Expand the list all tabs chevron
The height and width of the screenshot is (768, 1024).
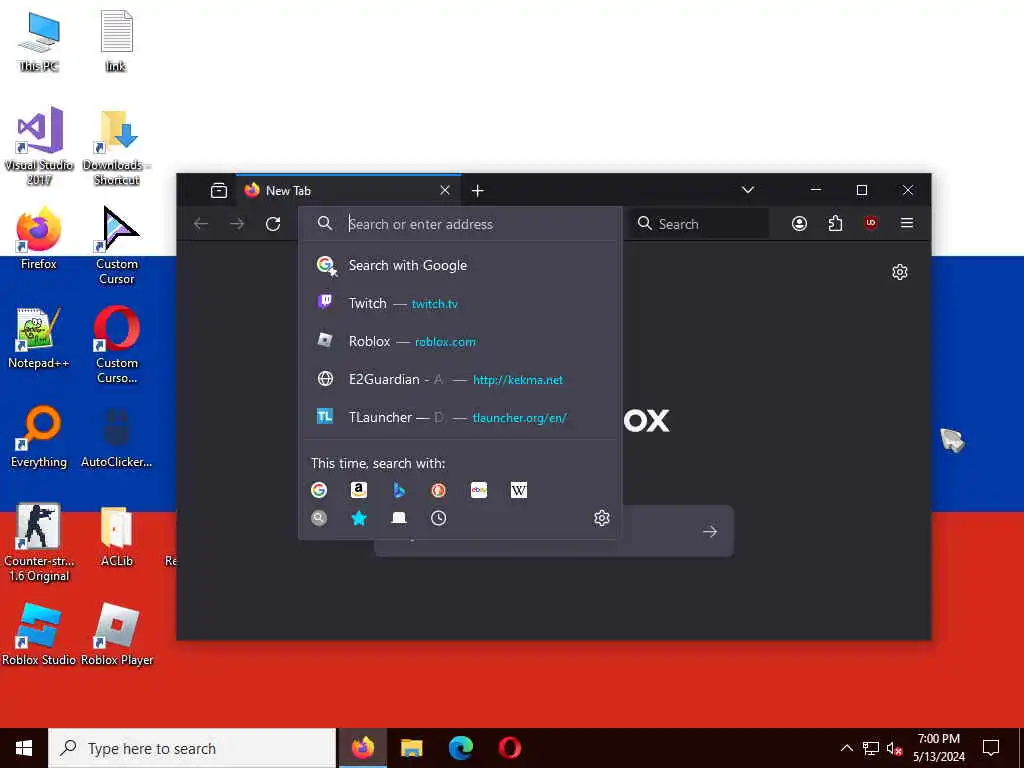coord(748,190)
